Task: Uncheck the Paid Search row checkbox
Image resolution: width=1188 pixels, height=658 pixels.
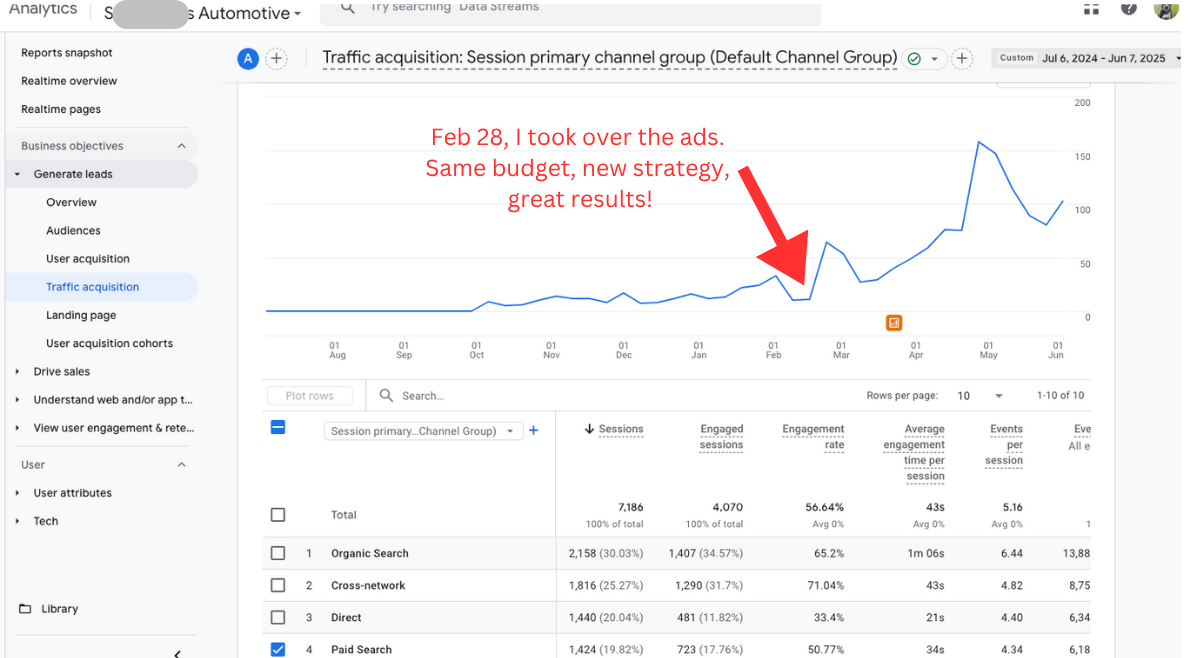Action: coord(278,650)
